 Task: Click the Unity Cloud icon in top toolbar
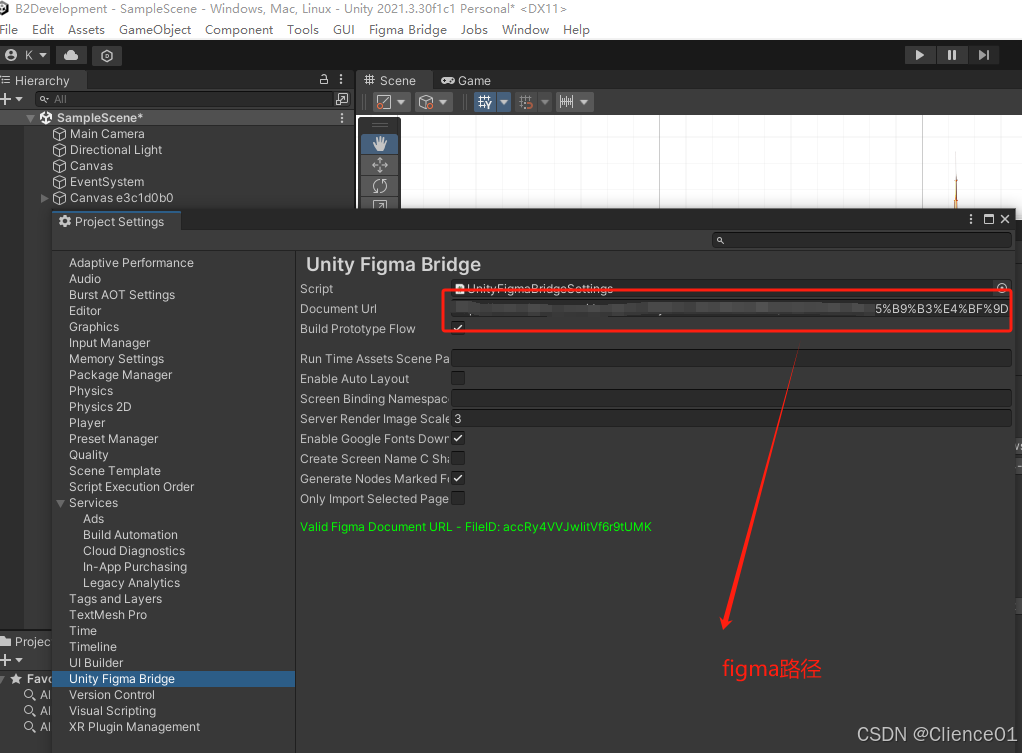(x=70, y=55)
